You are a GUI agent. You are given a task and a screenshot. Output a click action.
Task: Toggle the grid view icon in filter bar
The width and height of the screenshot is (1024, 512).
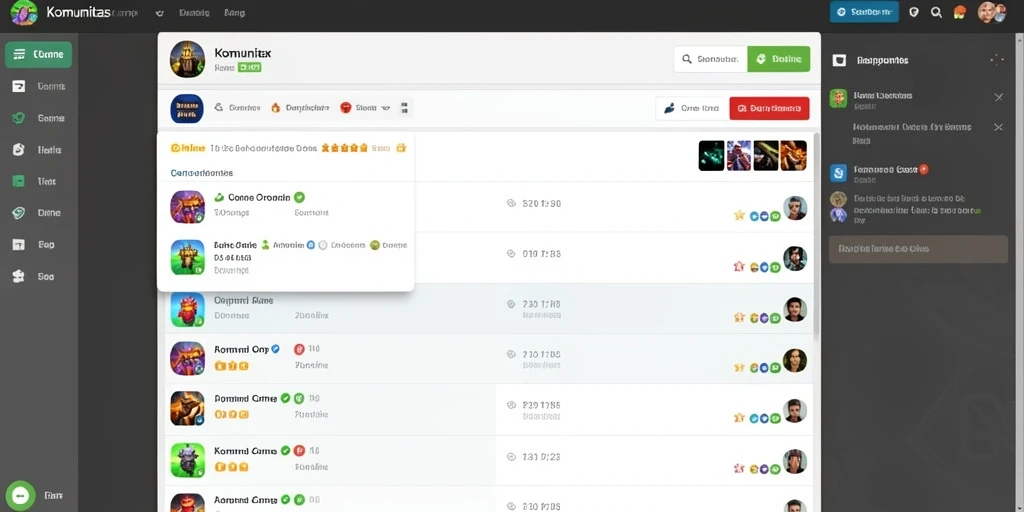click(x=404, y=108)
